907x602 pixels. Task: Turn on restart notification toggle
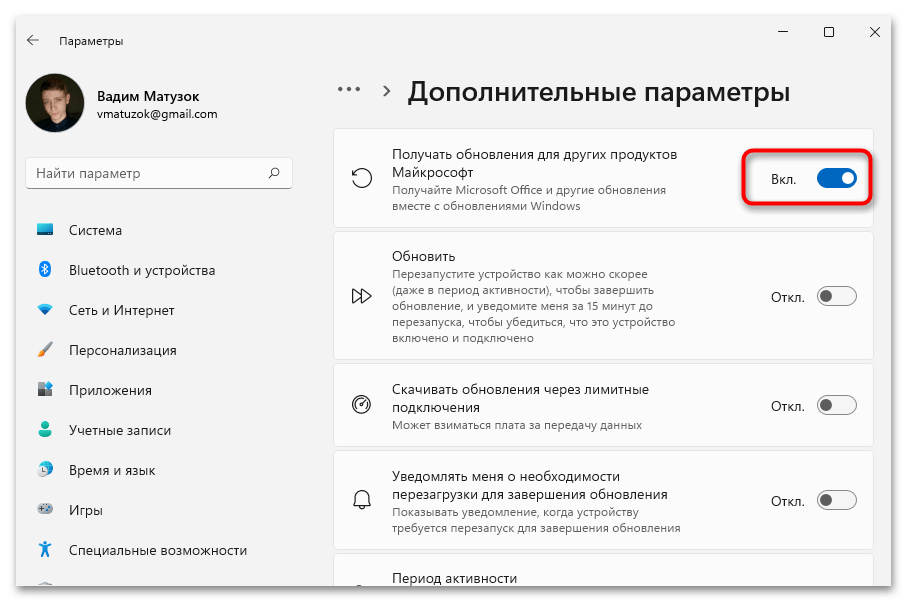click(x=837, y=500)
